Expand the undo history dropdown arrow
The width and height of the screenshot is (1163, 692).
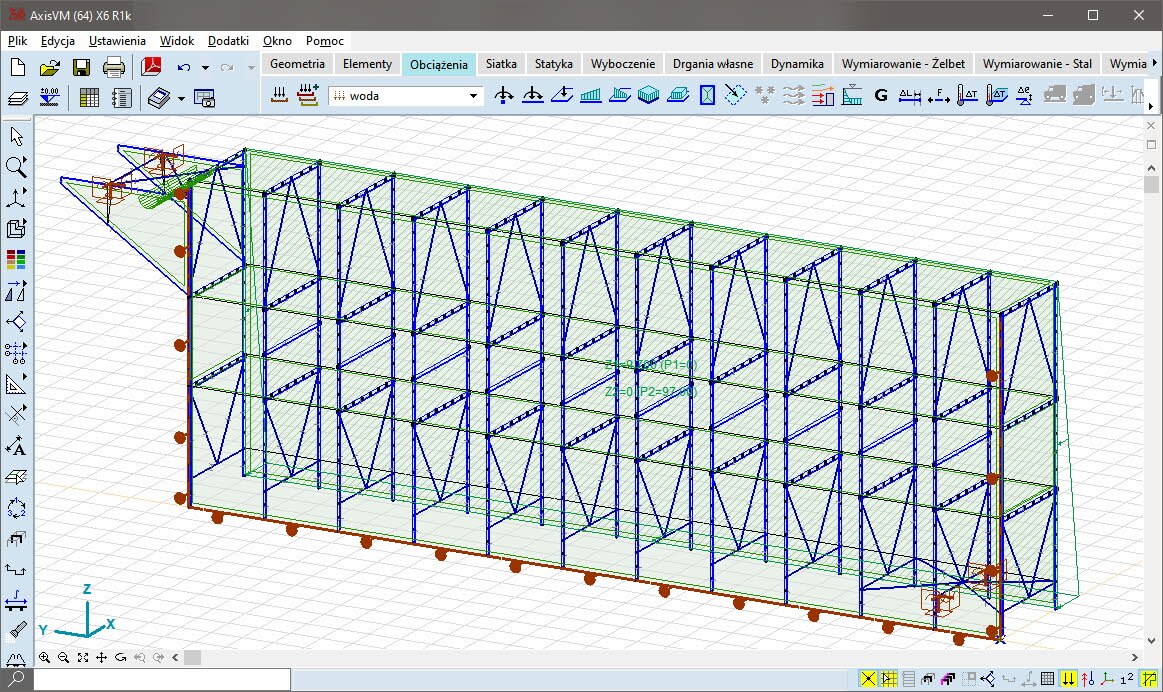(x=205, y=68)
